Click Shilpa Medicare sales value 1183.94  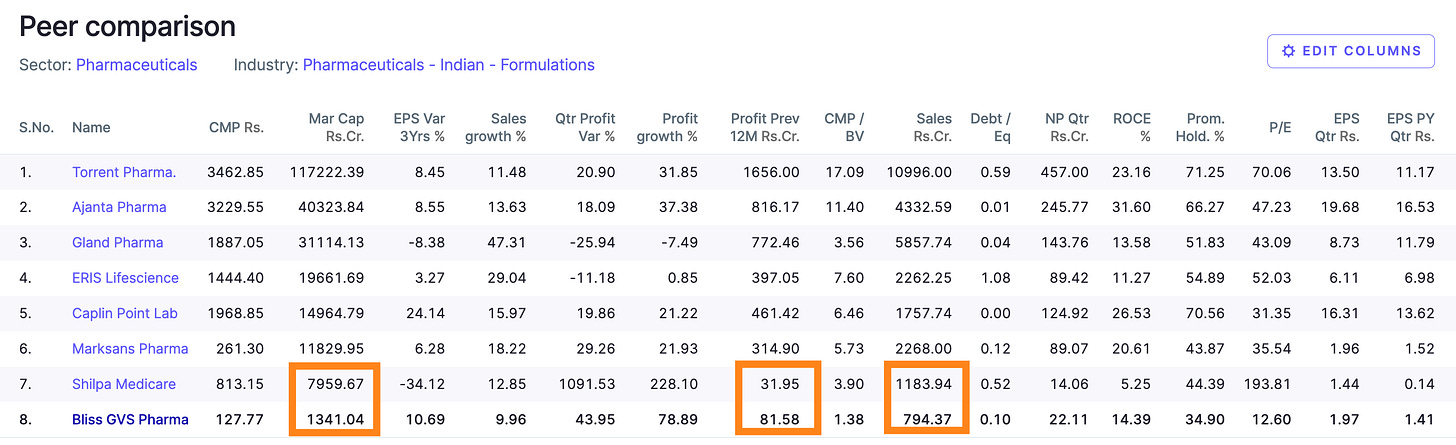point(924,384)
